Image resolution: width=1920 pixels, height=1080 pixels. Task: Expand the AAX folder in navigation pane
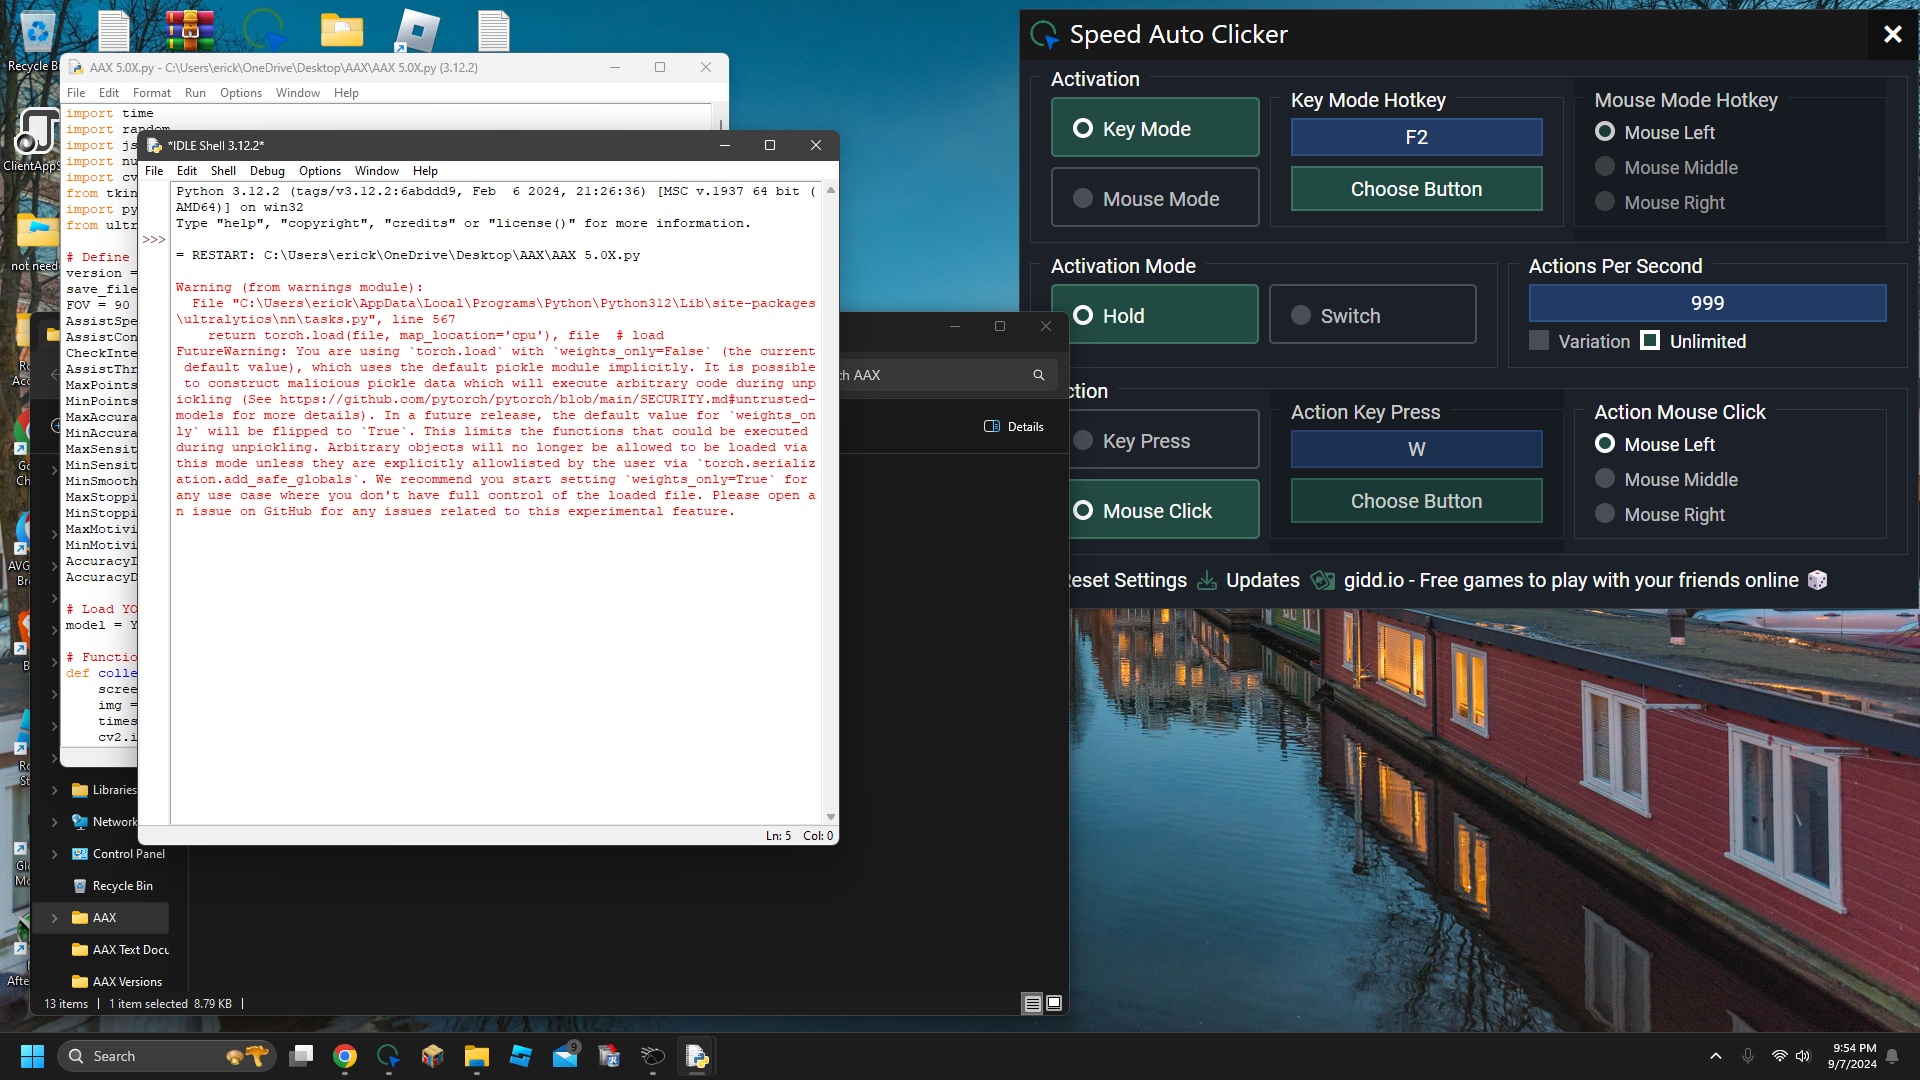pos(55,918)
